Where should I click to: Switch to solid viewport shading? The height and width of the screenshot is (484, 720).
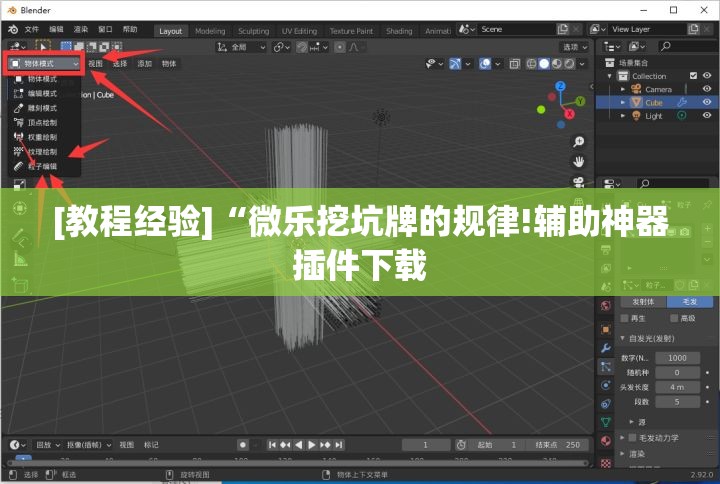click(x=544, y=64)
